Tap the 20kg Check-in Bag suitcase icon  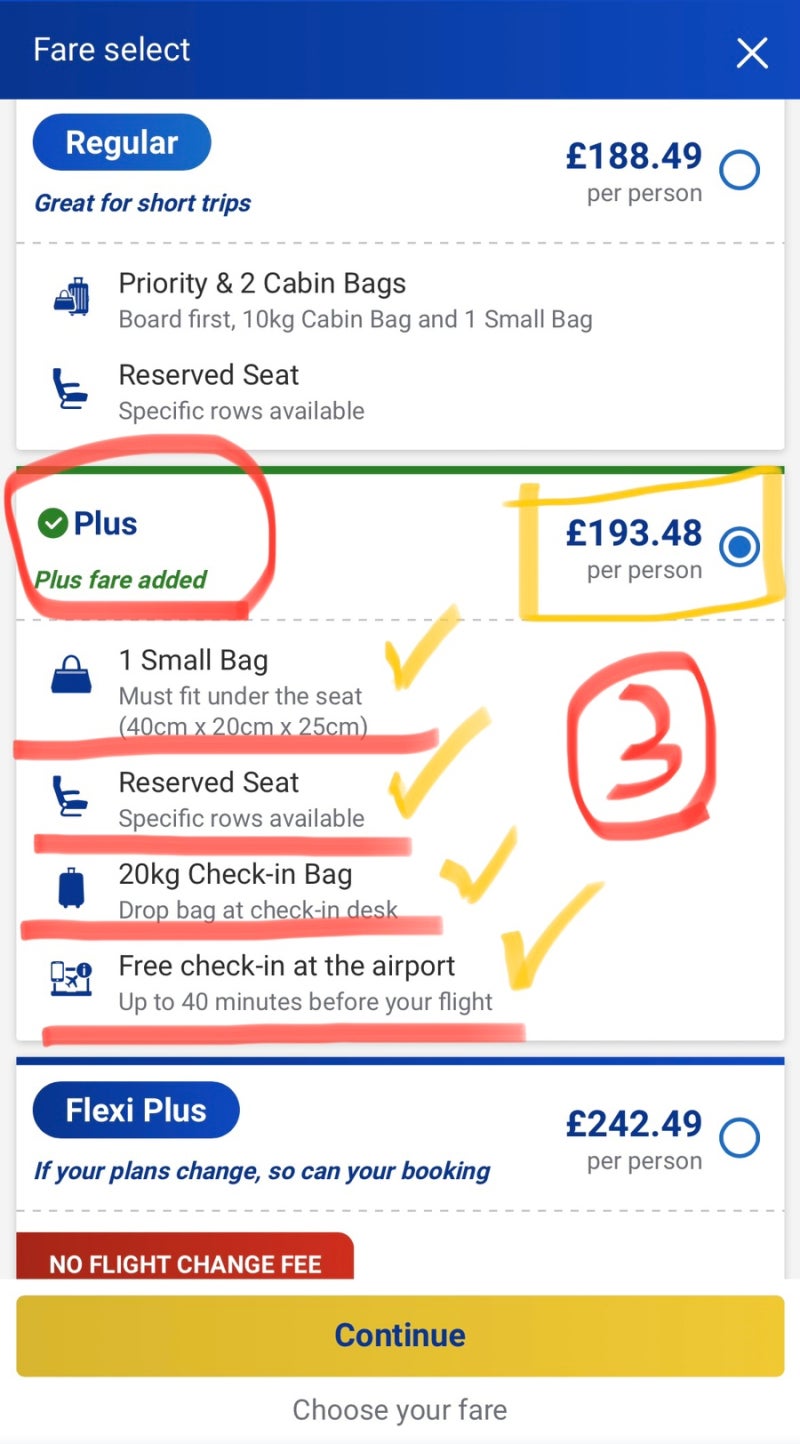(x=72, y=888)
